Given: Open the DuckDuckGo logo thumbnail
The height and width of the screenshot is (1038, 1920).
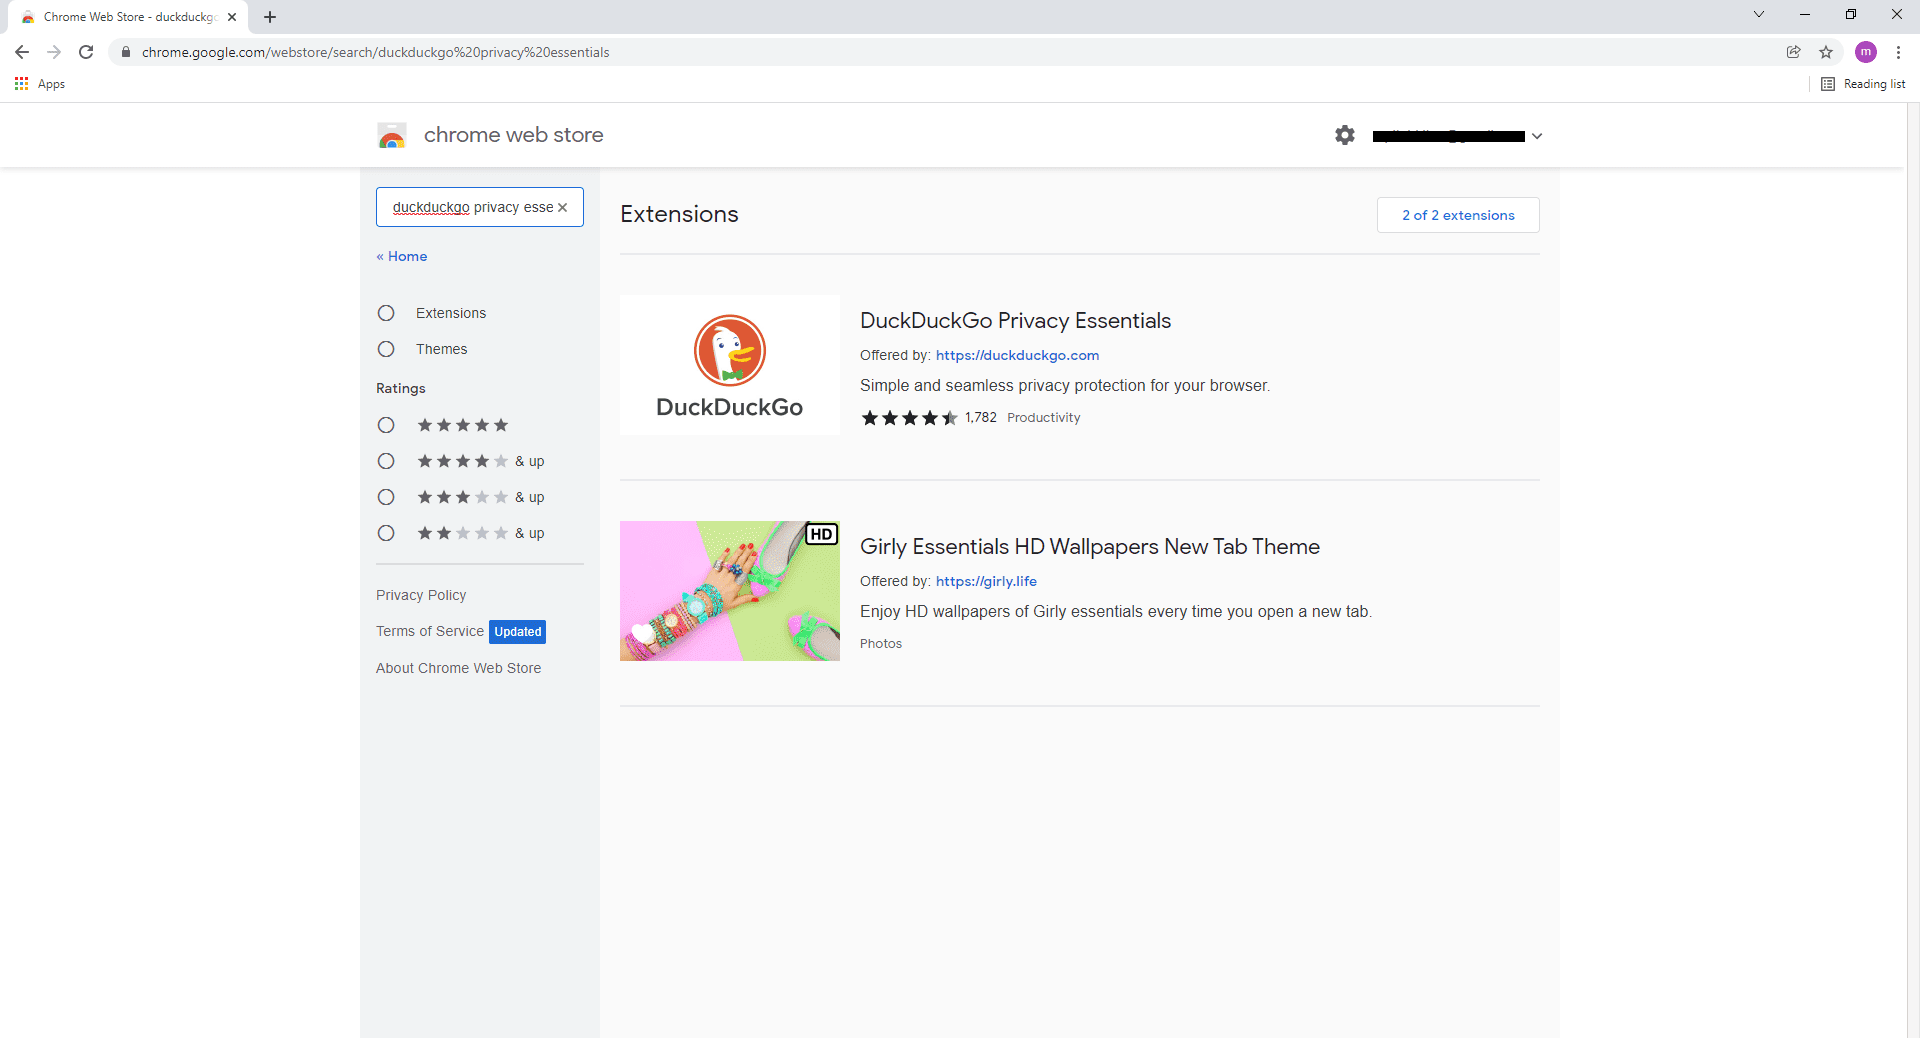Looking at the screenshot, I should coord(730,365).
